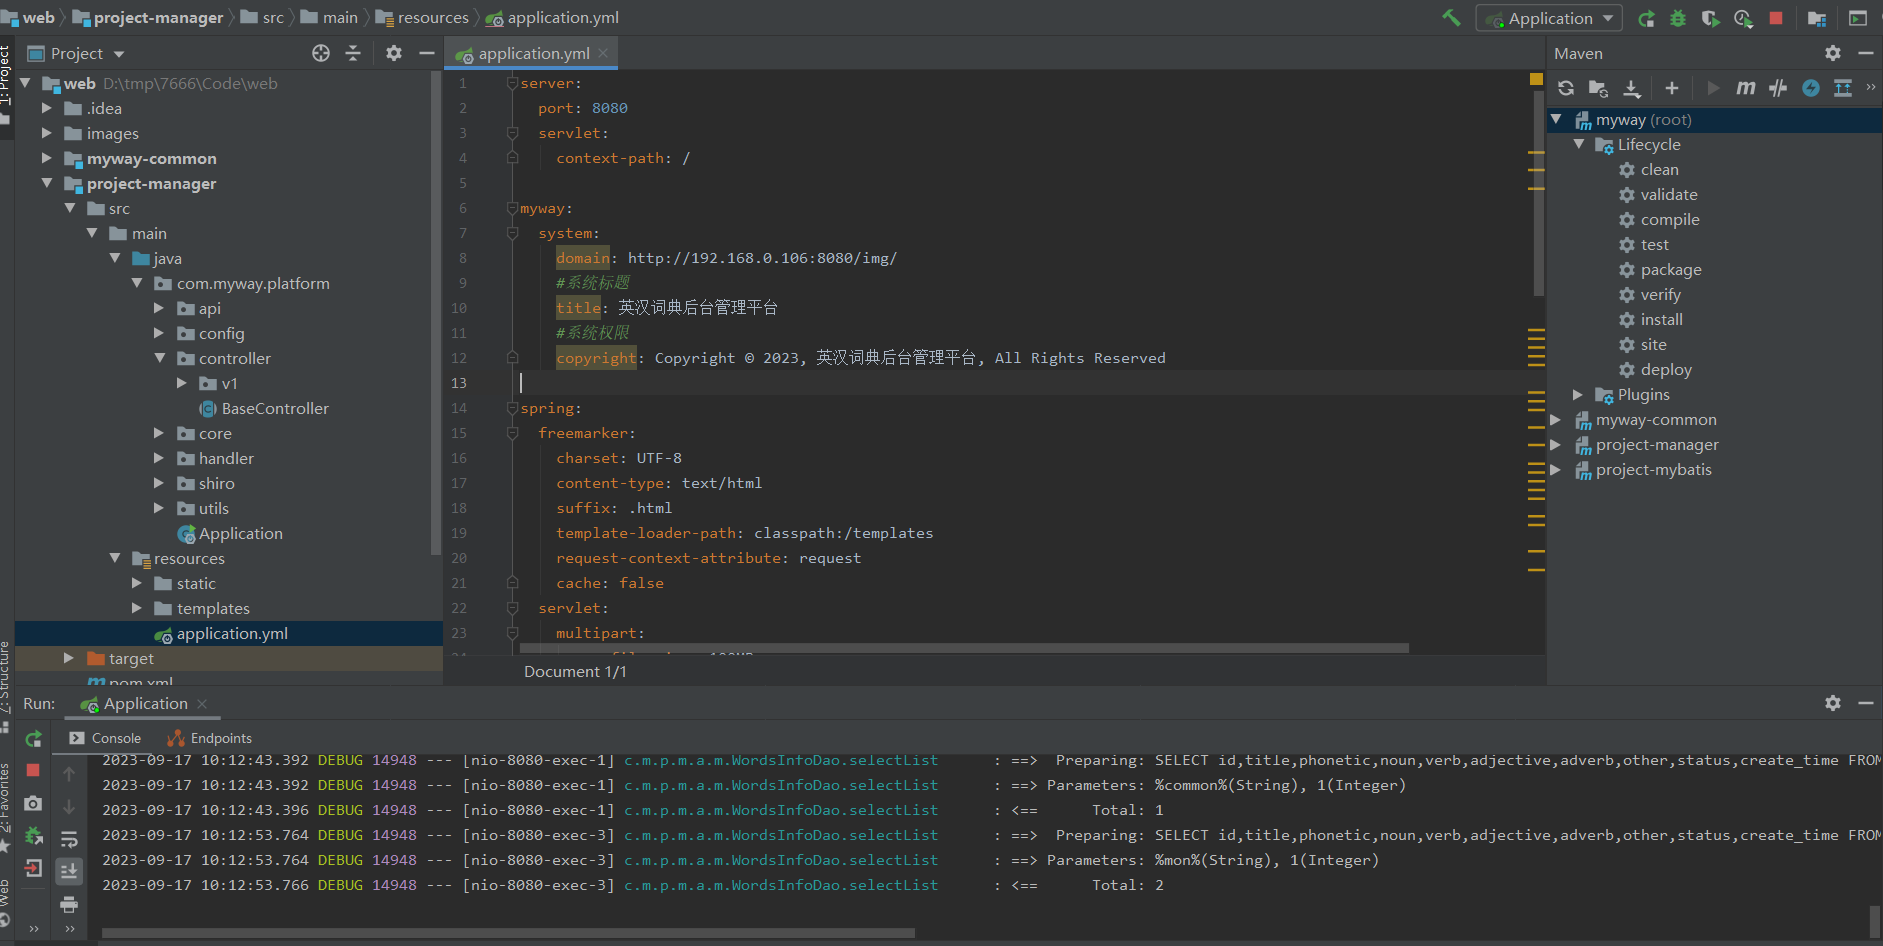Stop process with Run panel red square
This screenshot has height=946, width=1883.
point(33,770)
